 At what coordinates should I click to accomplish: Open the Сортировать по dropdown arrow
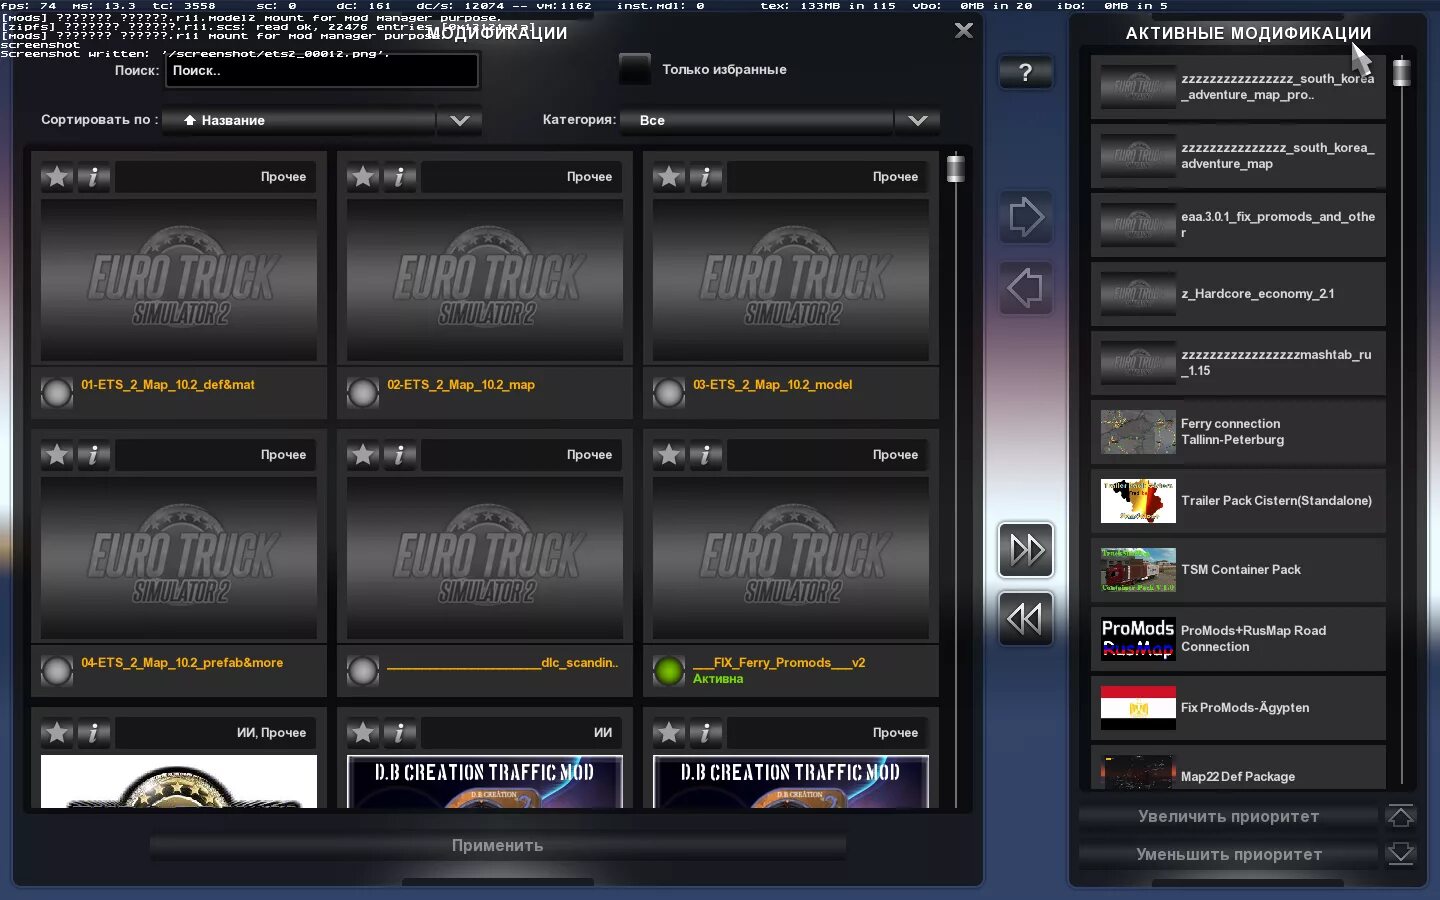[460, 120]
